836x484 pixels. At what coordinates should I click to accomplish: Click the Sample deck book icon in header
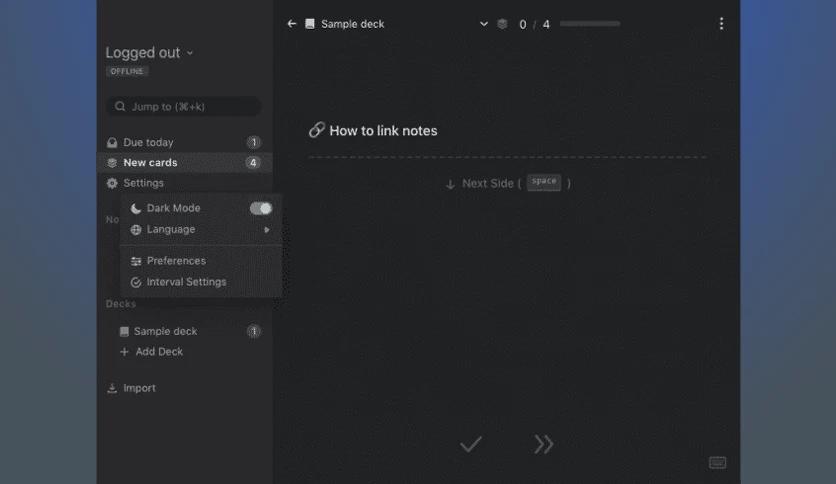[310, 23]
